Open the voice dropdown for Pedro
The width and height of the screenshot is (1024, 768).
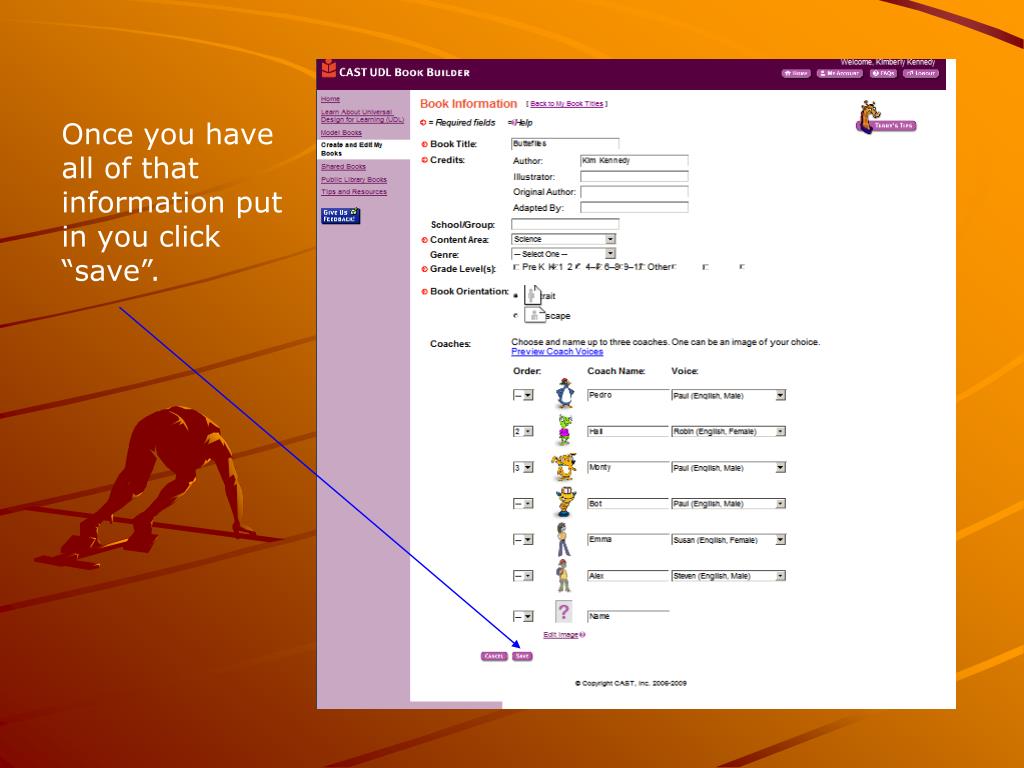[x=728, y=396]
